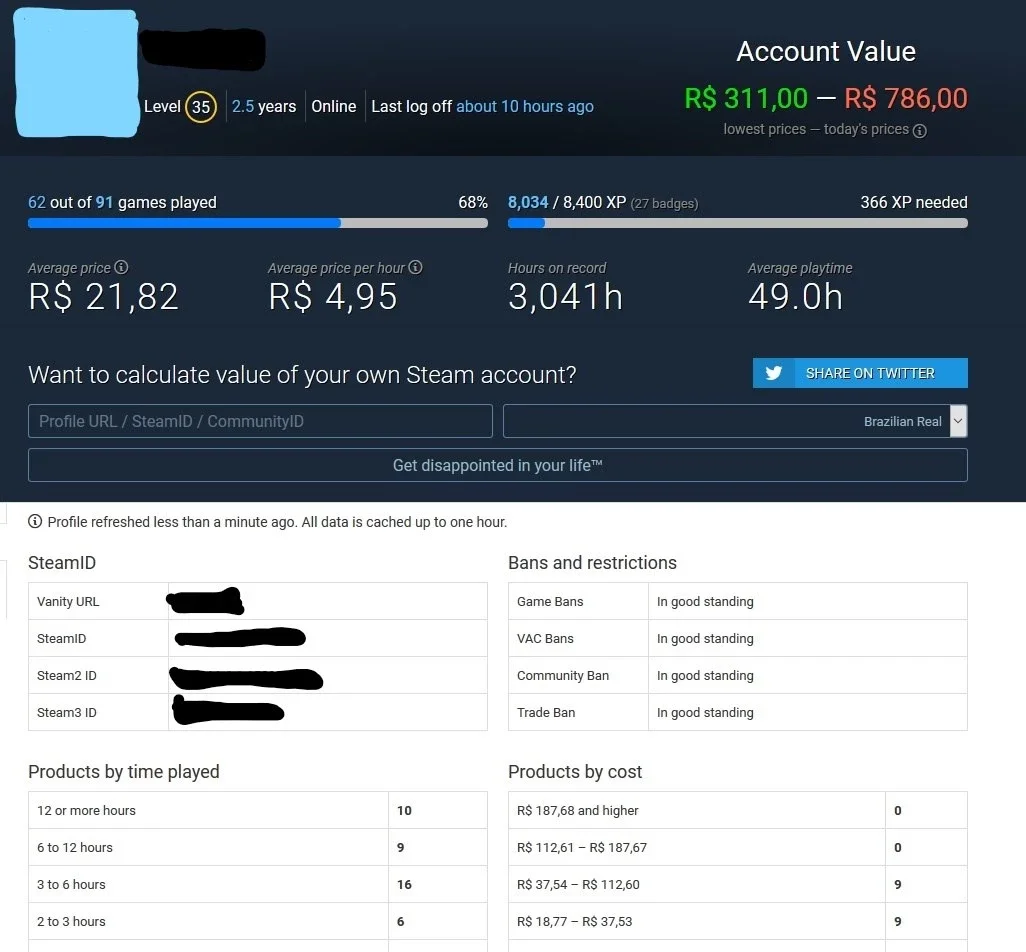
Task: Click the R$ 786,00 today's price value
Action: tap(906, 98)
